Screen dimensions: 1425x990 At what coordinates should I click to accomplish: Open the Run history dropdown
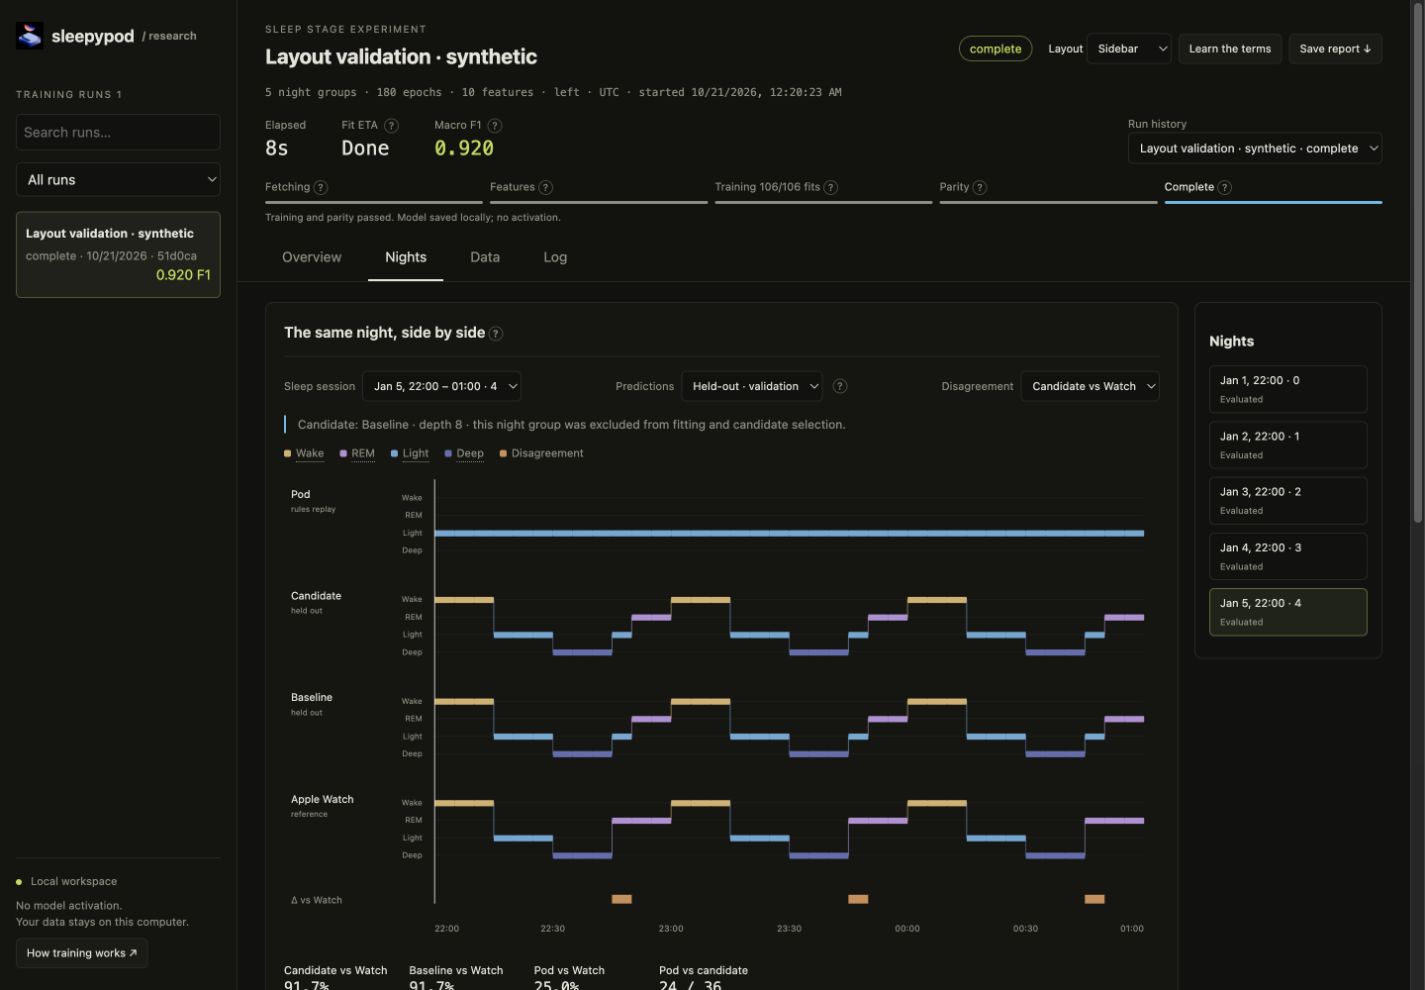[1255, 148]
